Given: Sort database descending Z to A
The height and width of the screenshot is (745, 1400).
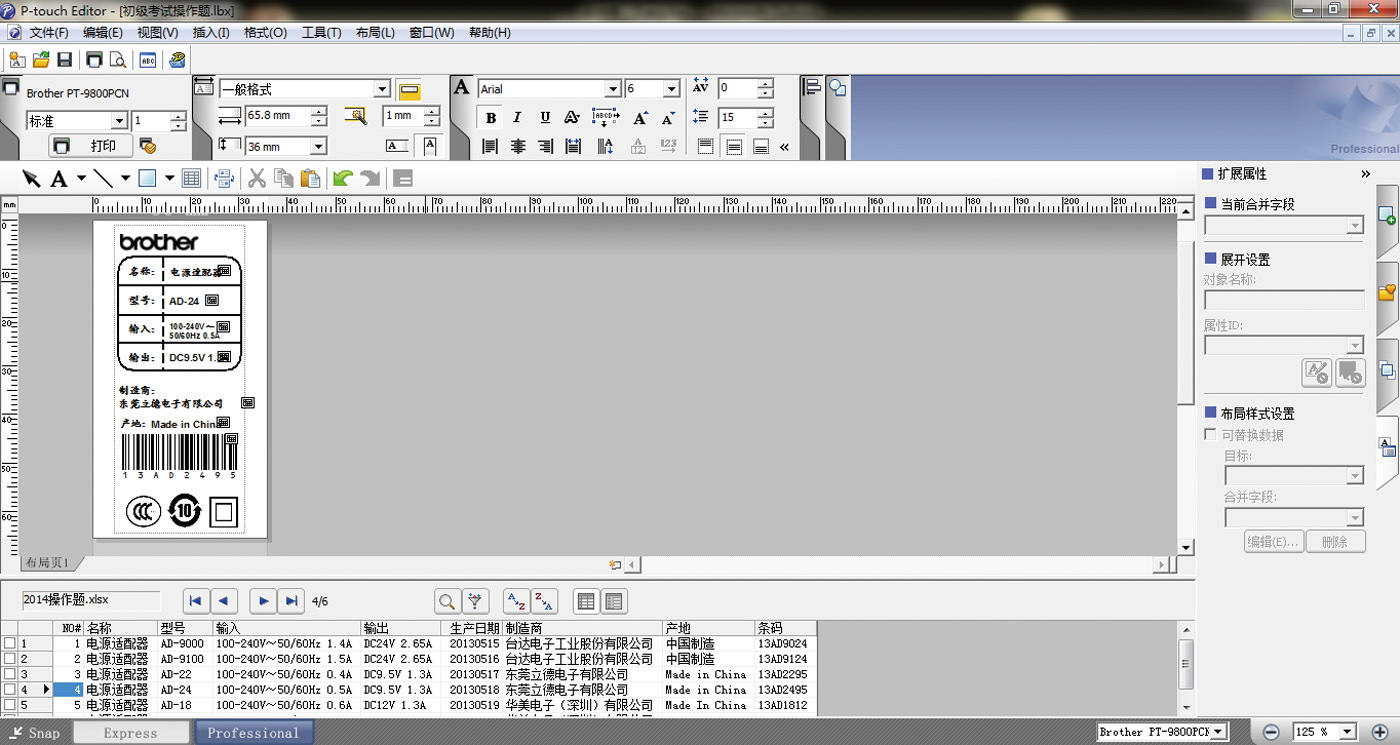Looking at the screenshot, I should pos(544,601).
